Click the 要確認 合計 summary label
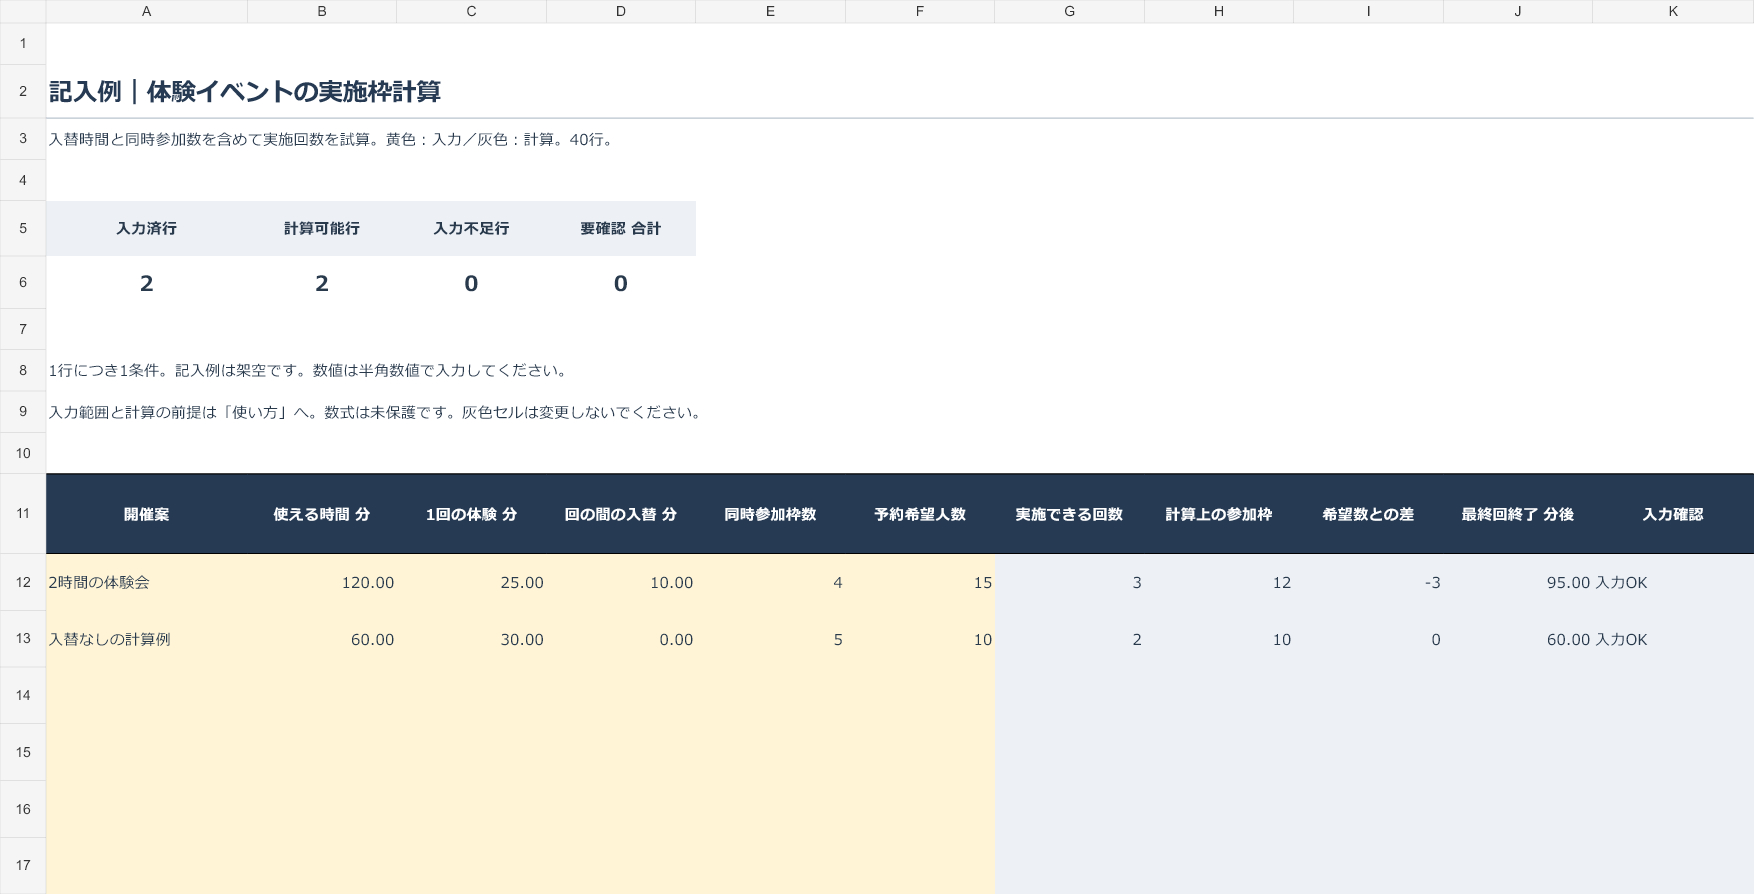The width and height of the screenshot is (1754, 894). coord(620,229)
